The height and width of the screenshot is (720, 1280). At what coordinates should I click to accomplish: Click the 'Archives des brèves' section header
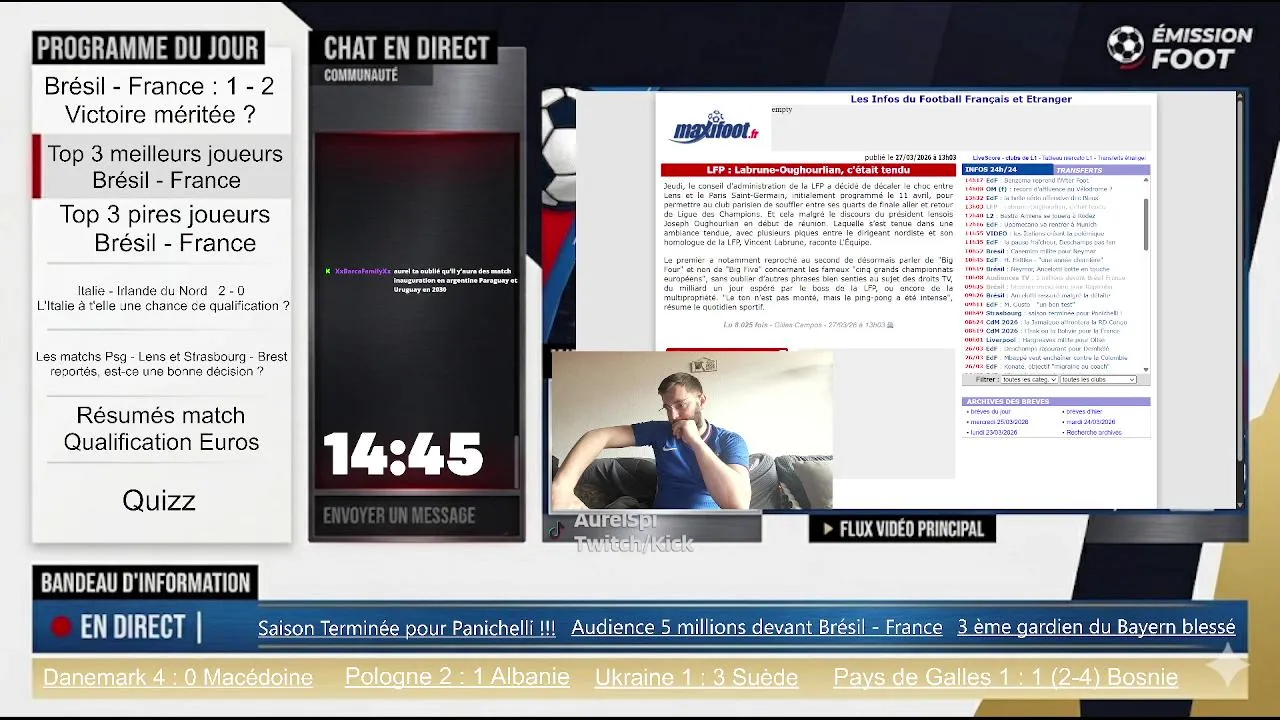tap(1056, 401)
